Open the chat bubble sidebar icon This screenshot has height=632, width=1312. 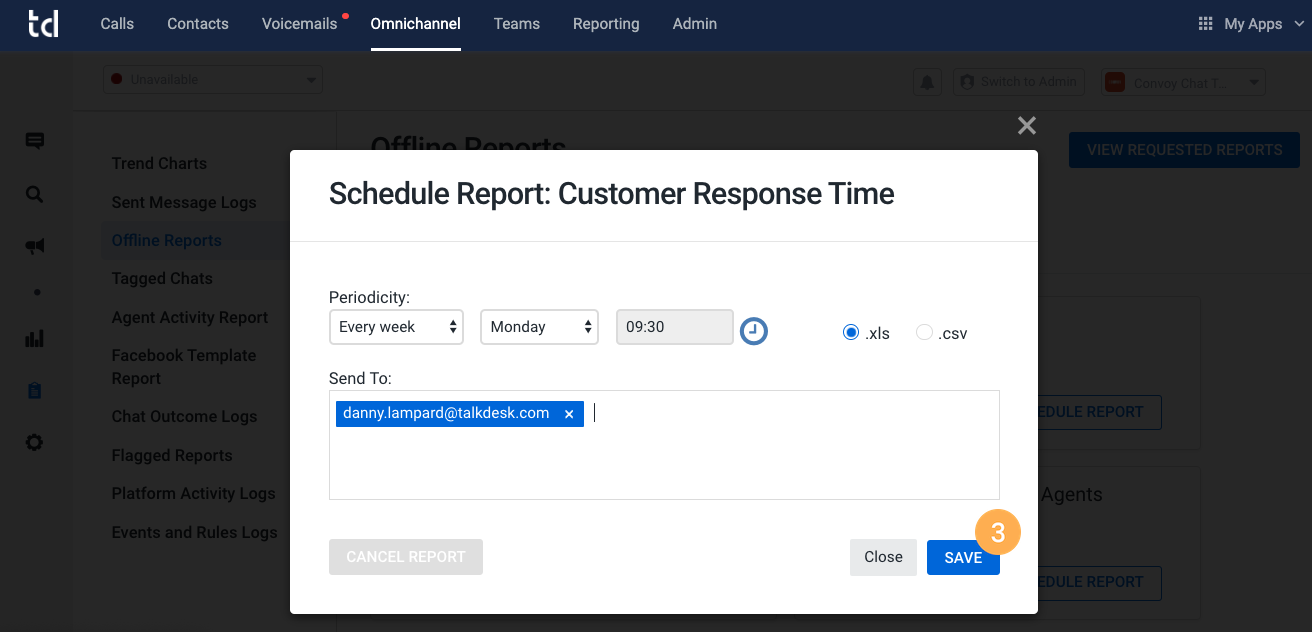click(x=35, y=141)
